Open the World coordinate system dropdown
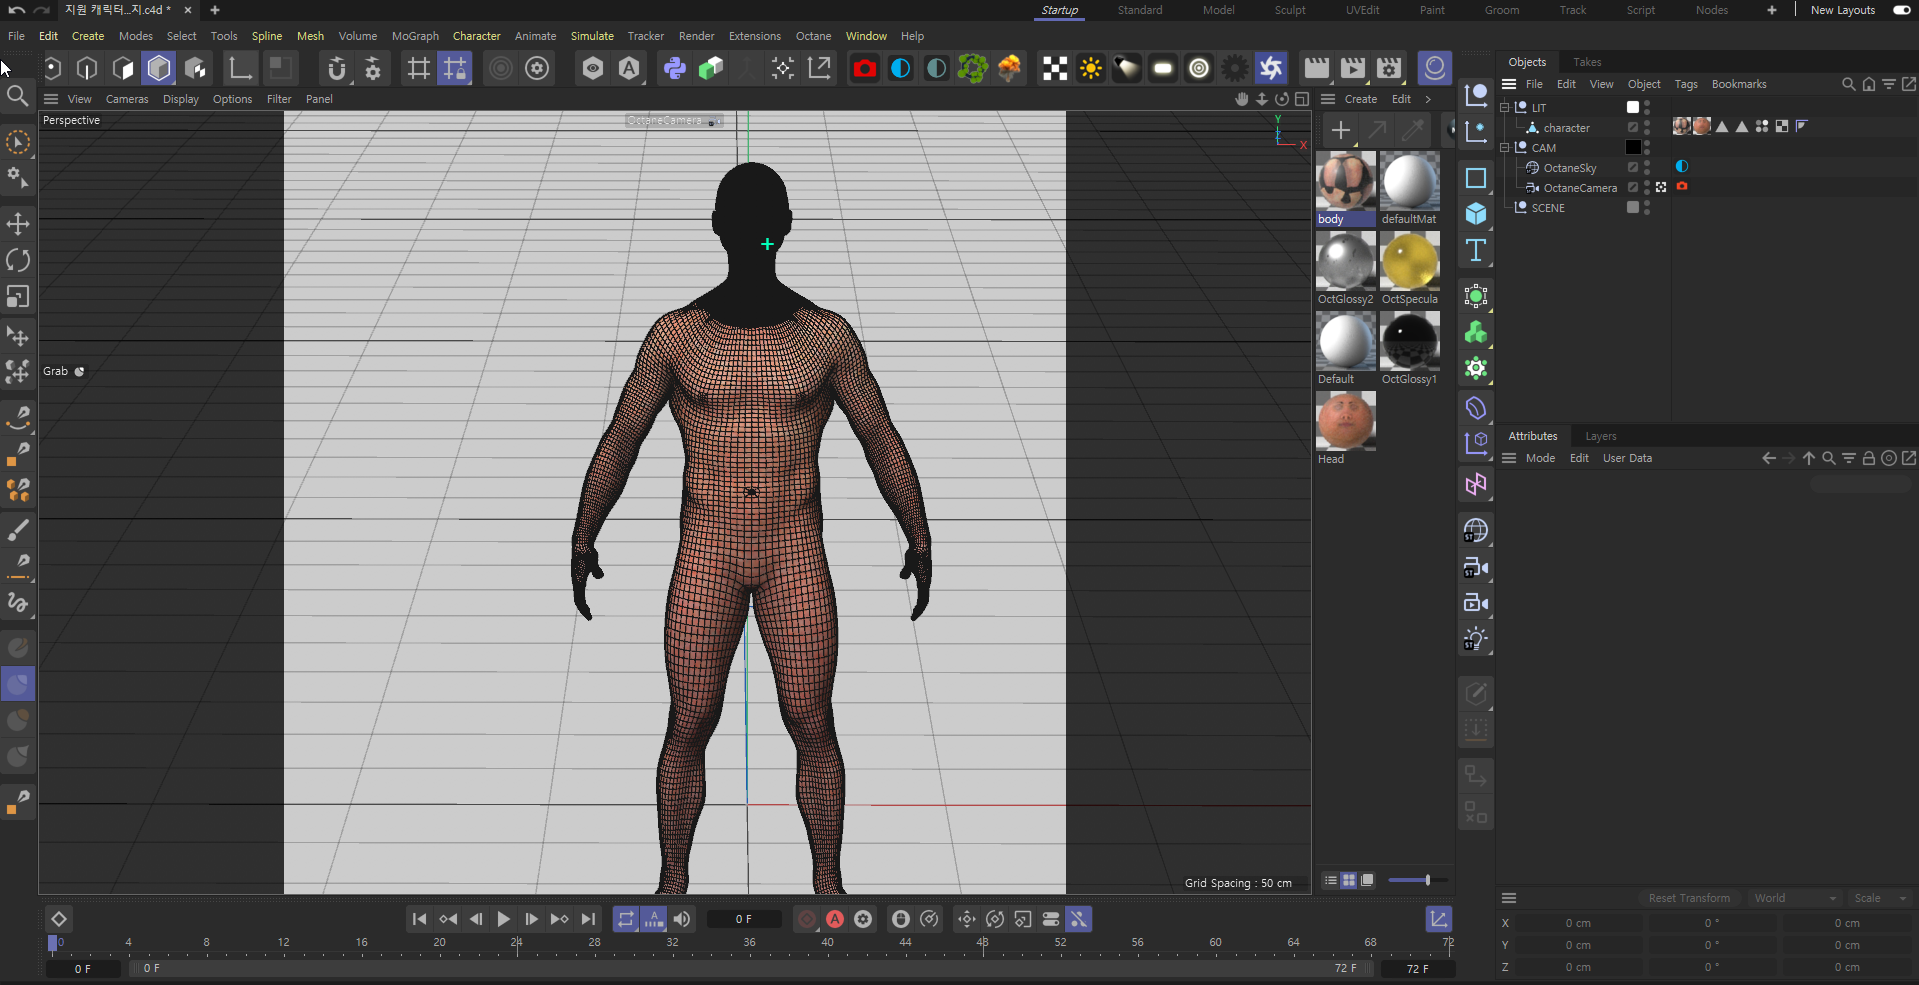 [x=1795, y=898]
